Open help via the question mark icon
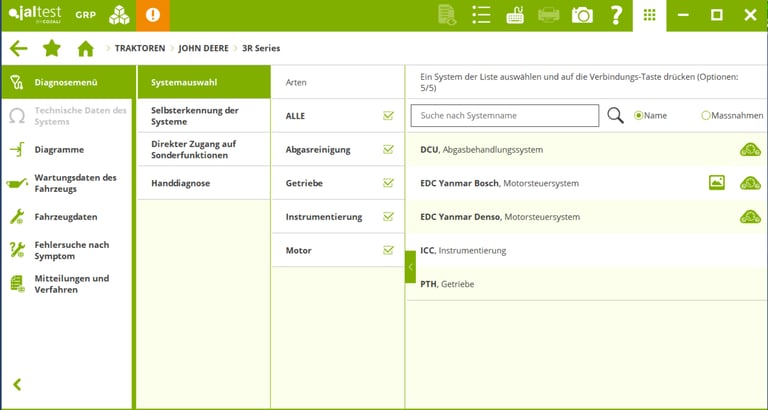This screenshot has height=410, width=768. click(x=616, y=15)
